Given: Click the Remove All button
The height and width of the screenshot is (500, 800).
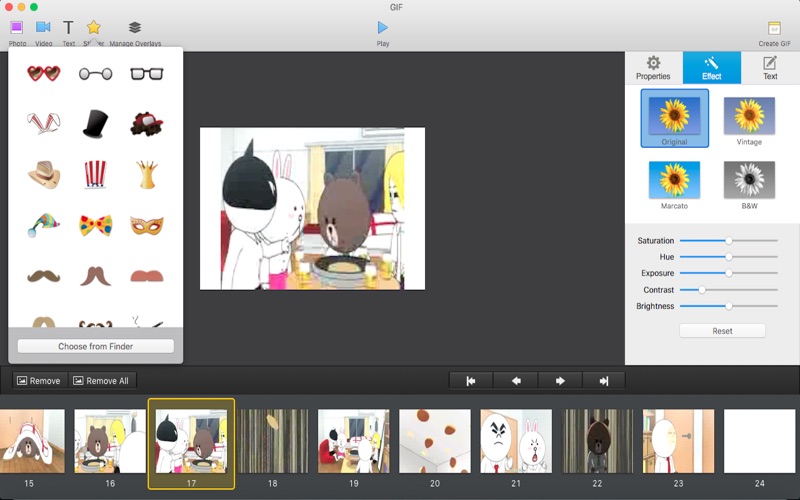Looking at the screenshot, I should (x=103, y=381).
